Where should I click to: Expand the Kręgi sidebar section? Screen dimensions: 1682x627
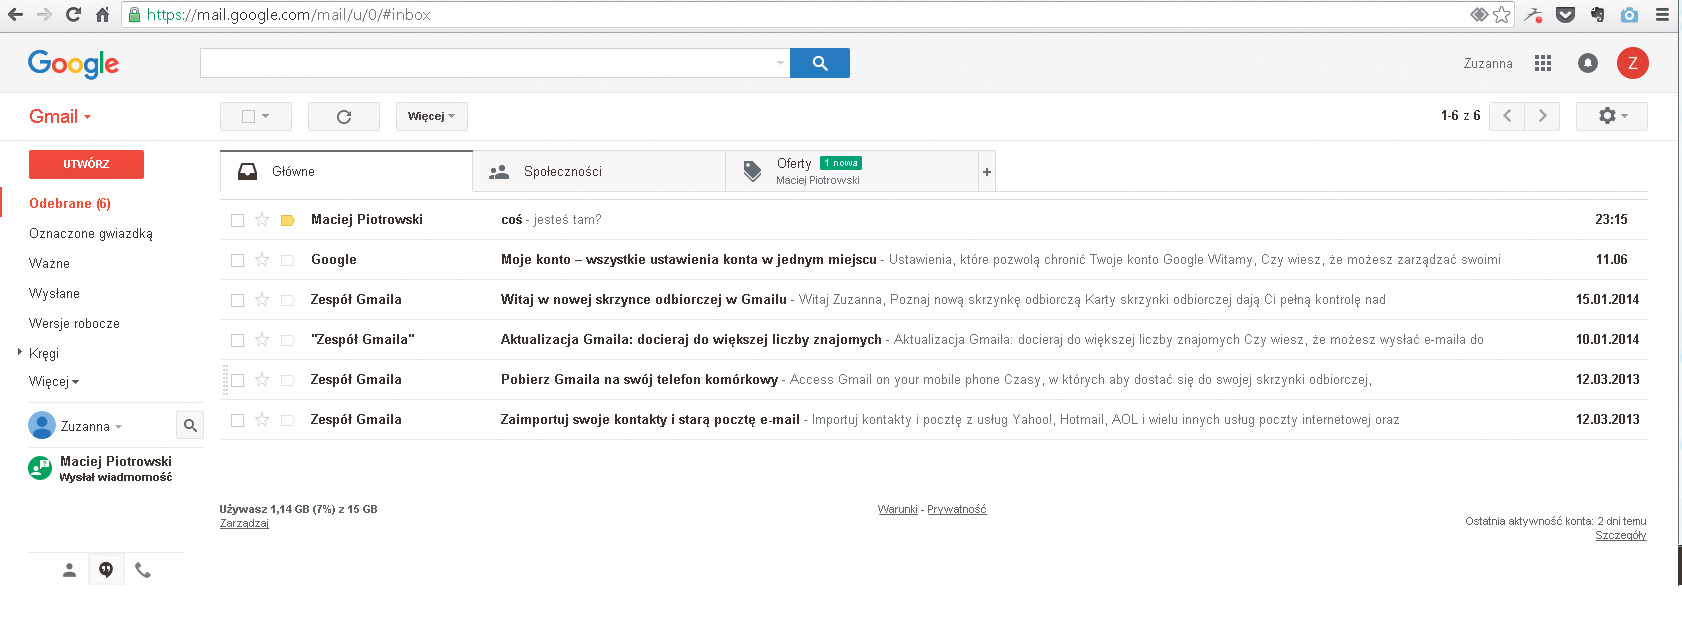point(20,352)
